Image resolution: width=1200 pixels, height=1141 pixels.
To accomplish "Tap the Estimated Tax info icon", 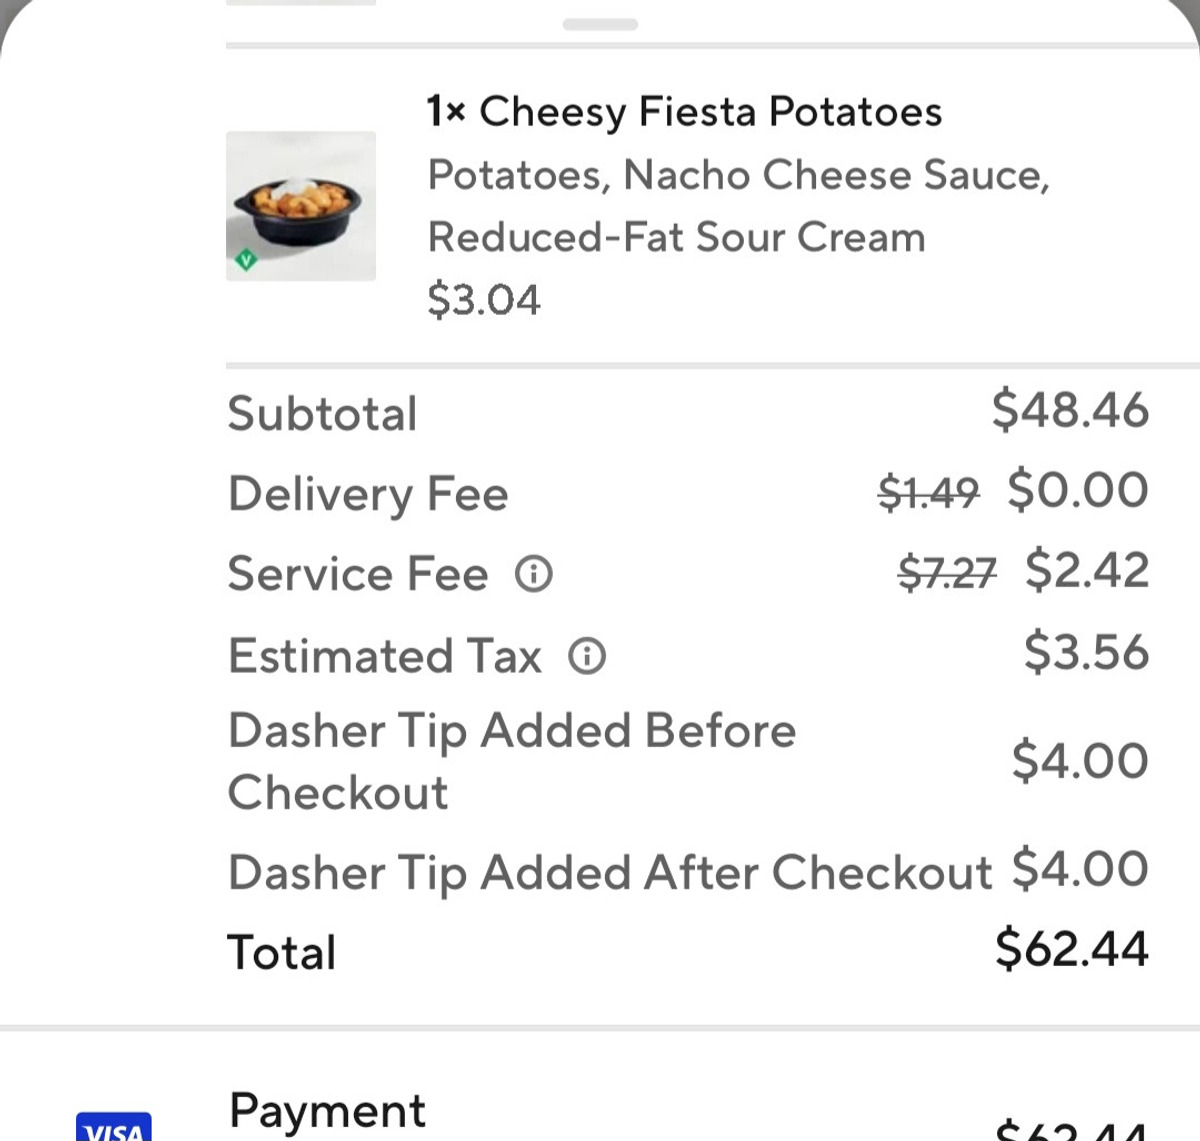I will tap(587, 656).
